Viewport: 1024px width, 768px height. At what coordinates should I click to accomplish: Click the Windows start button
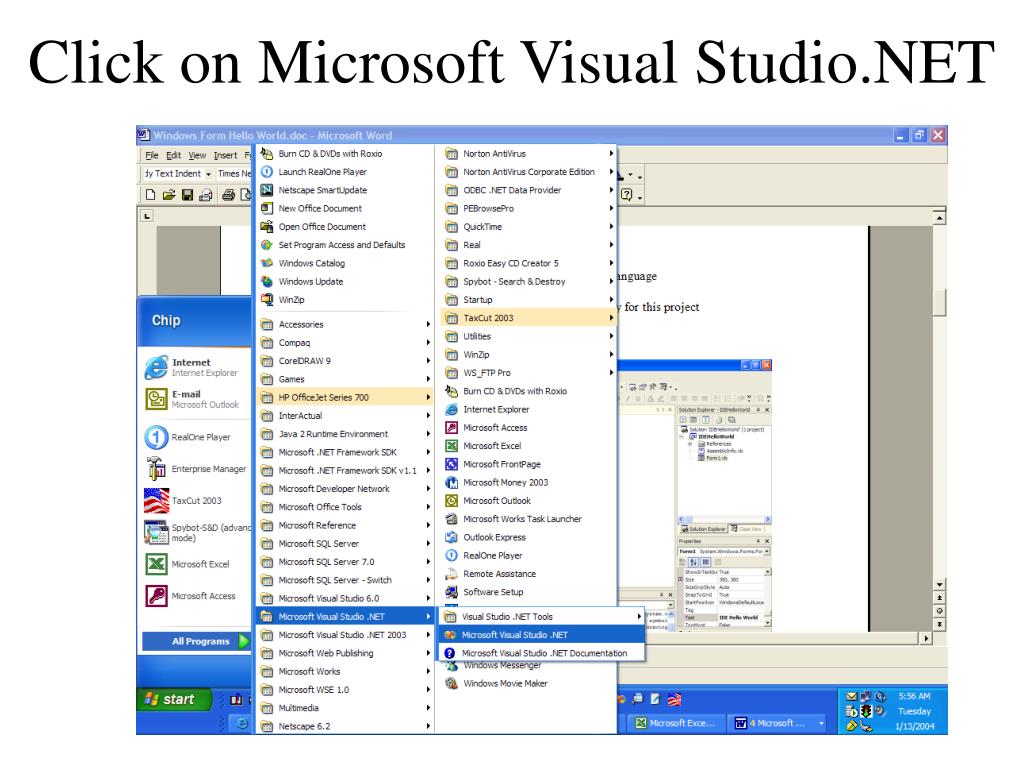pyautogui.click(x=174, y=699)
